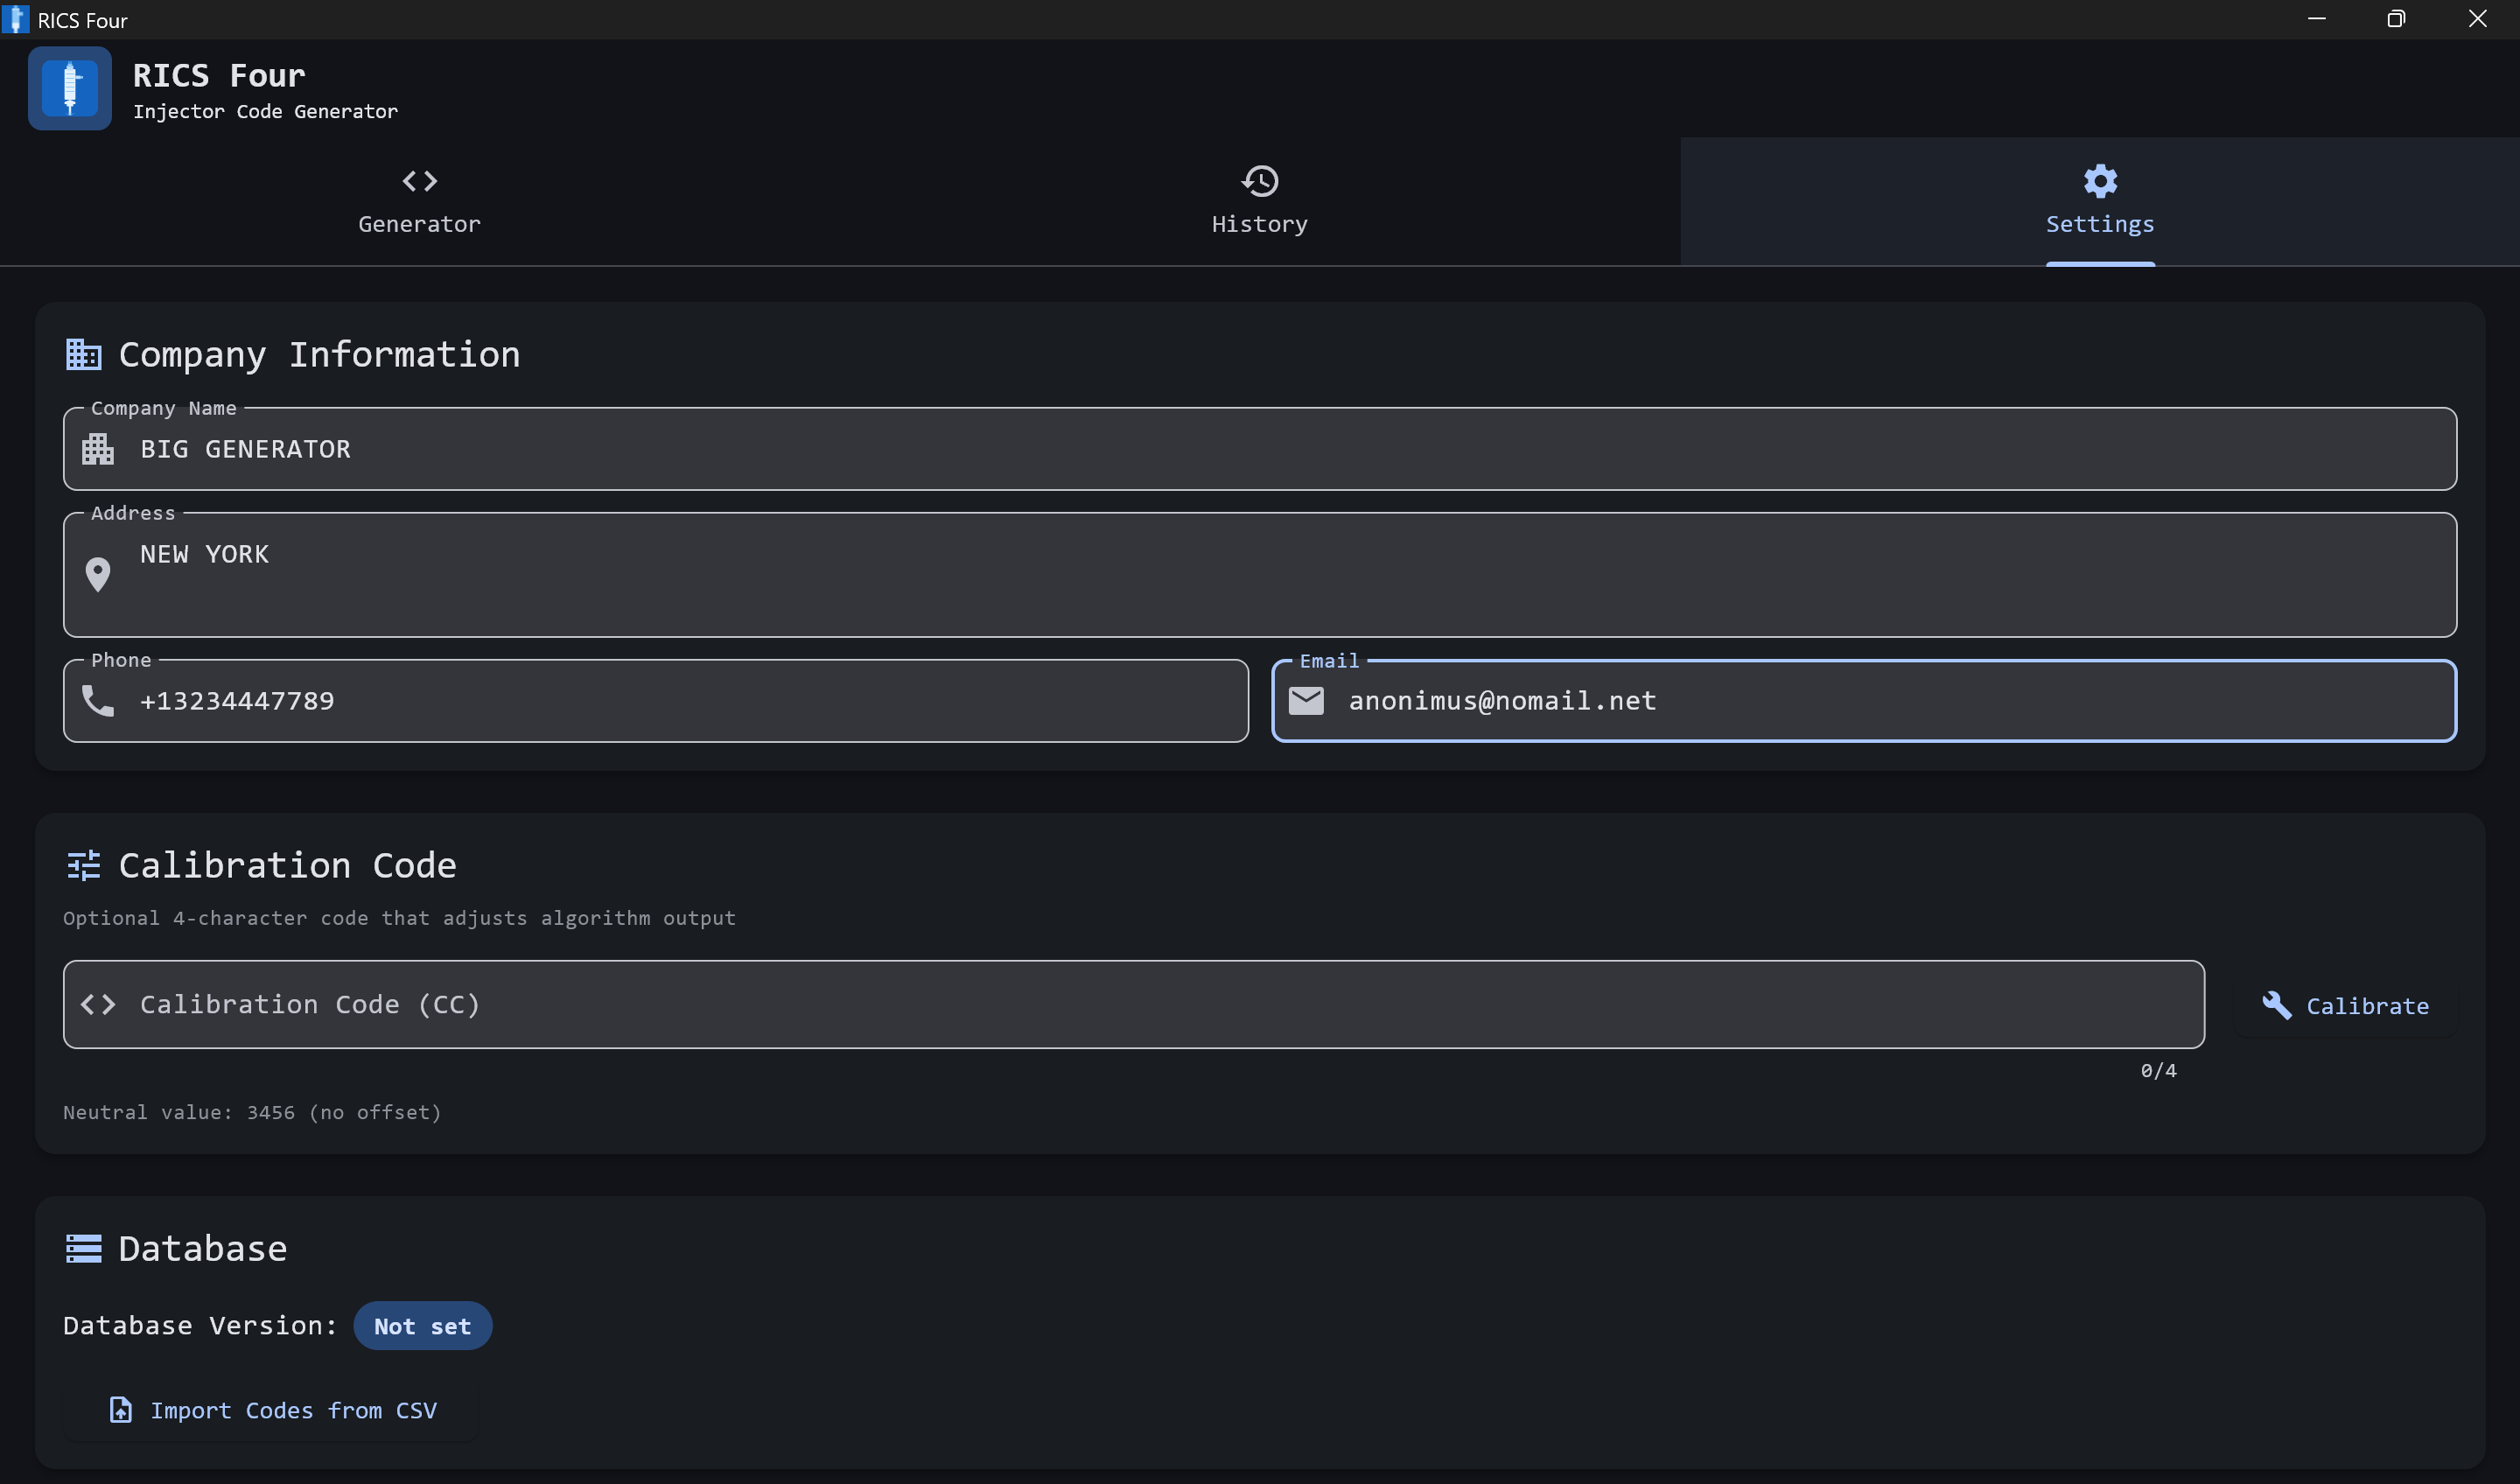The image size is (2520, 1484).
Task: Click the building icon in Company Name field
Action: 97,449
